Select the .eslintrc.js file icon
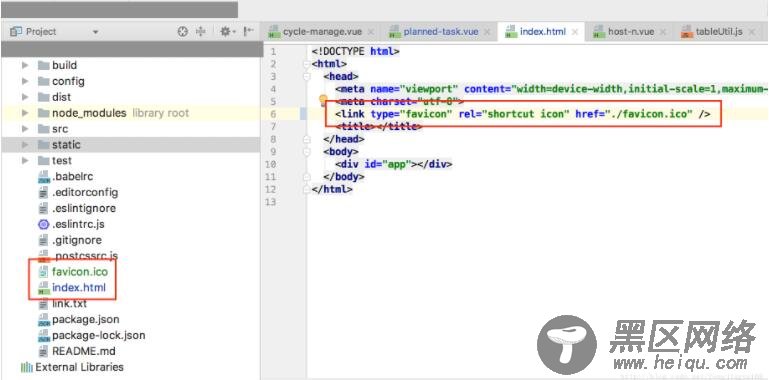Screen dimensions: 769x380 click(44, 225)
